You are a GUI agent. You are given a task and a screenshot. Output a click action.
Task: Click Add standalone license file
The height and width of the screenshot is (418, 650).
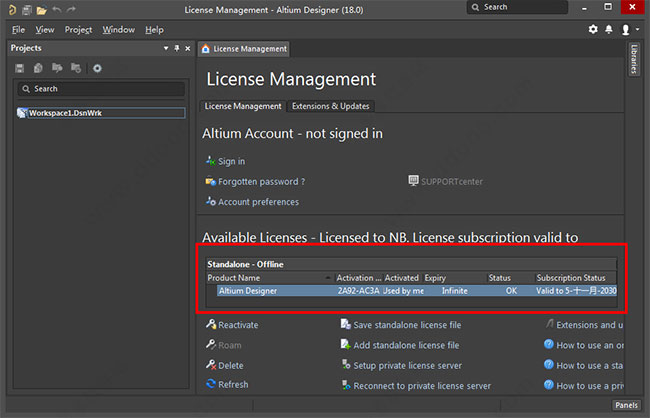tap(405, 345)
